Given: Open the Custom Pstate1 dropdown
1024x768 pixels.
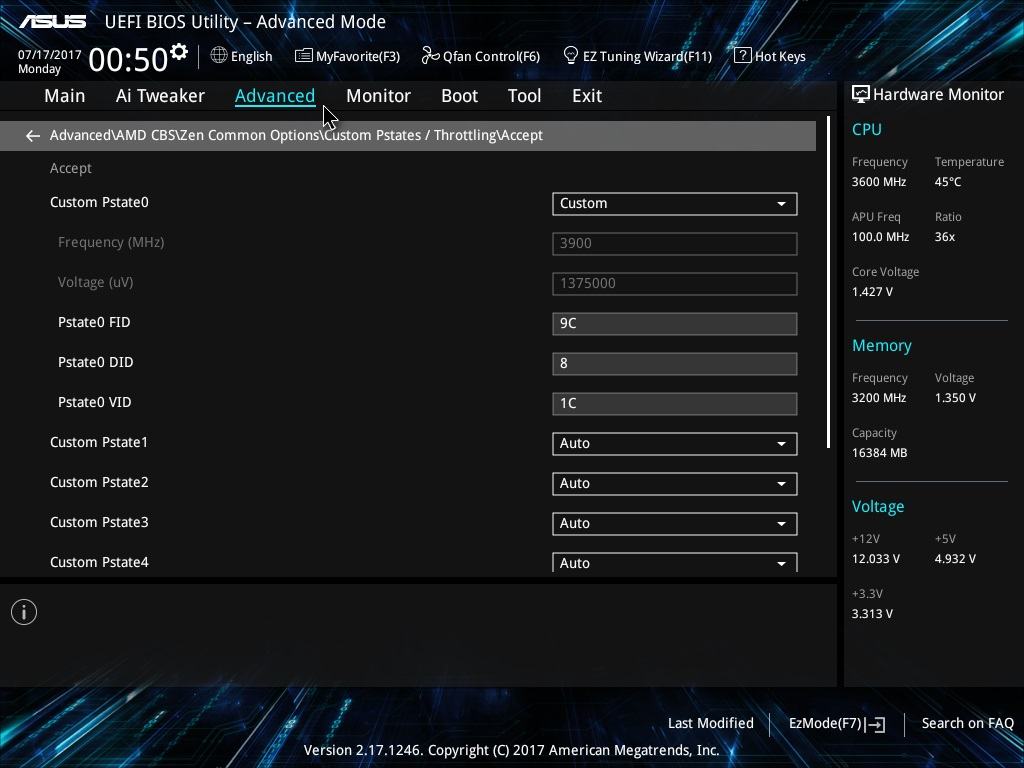Looking at the screenshot, I should [675, 443].
